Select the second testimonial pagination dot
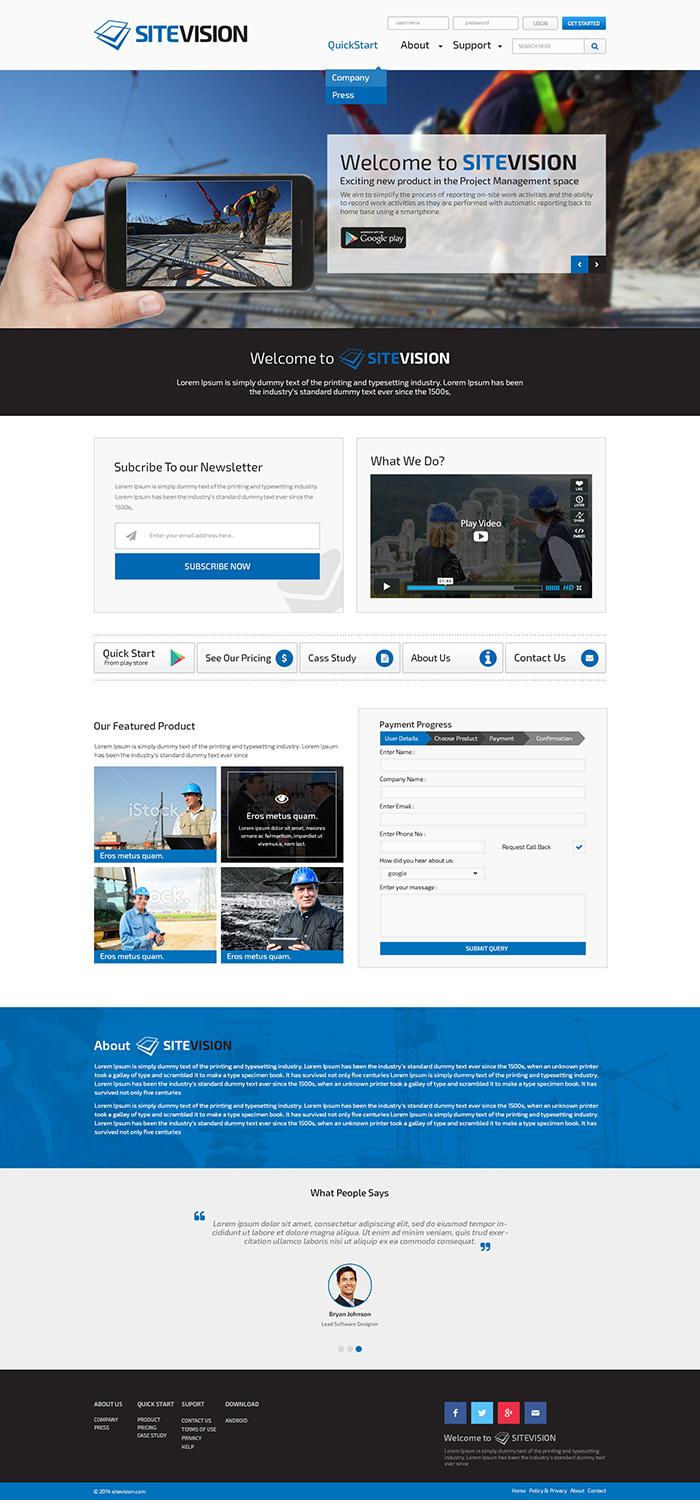 (x=350, y=1349)
